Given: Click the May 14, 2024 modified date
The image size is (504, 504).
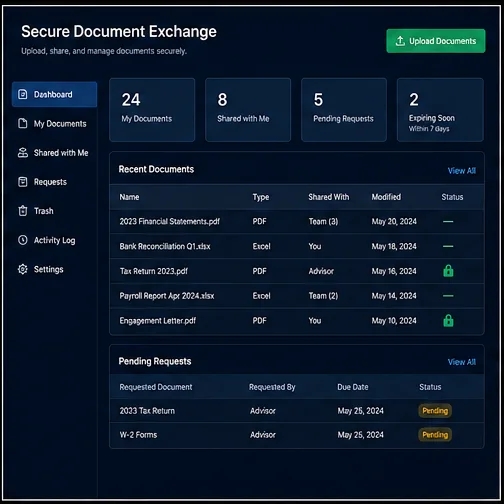Looking at the screenshot, I should 394,296.
